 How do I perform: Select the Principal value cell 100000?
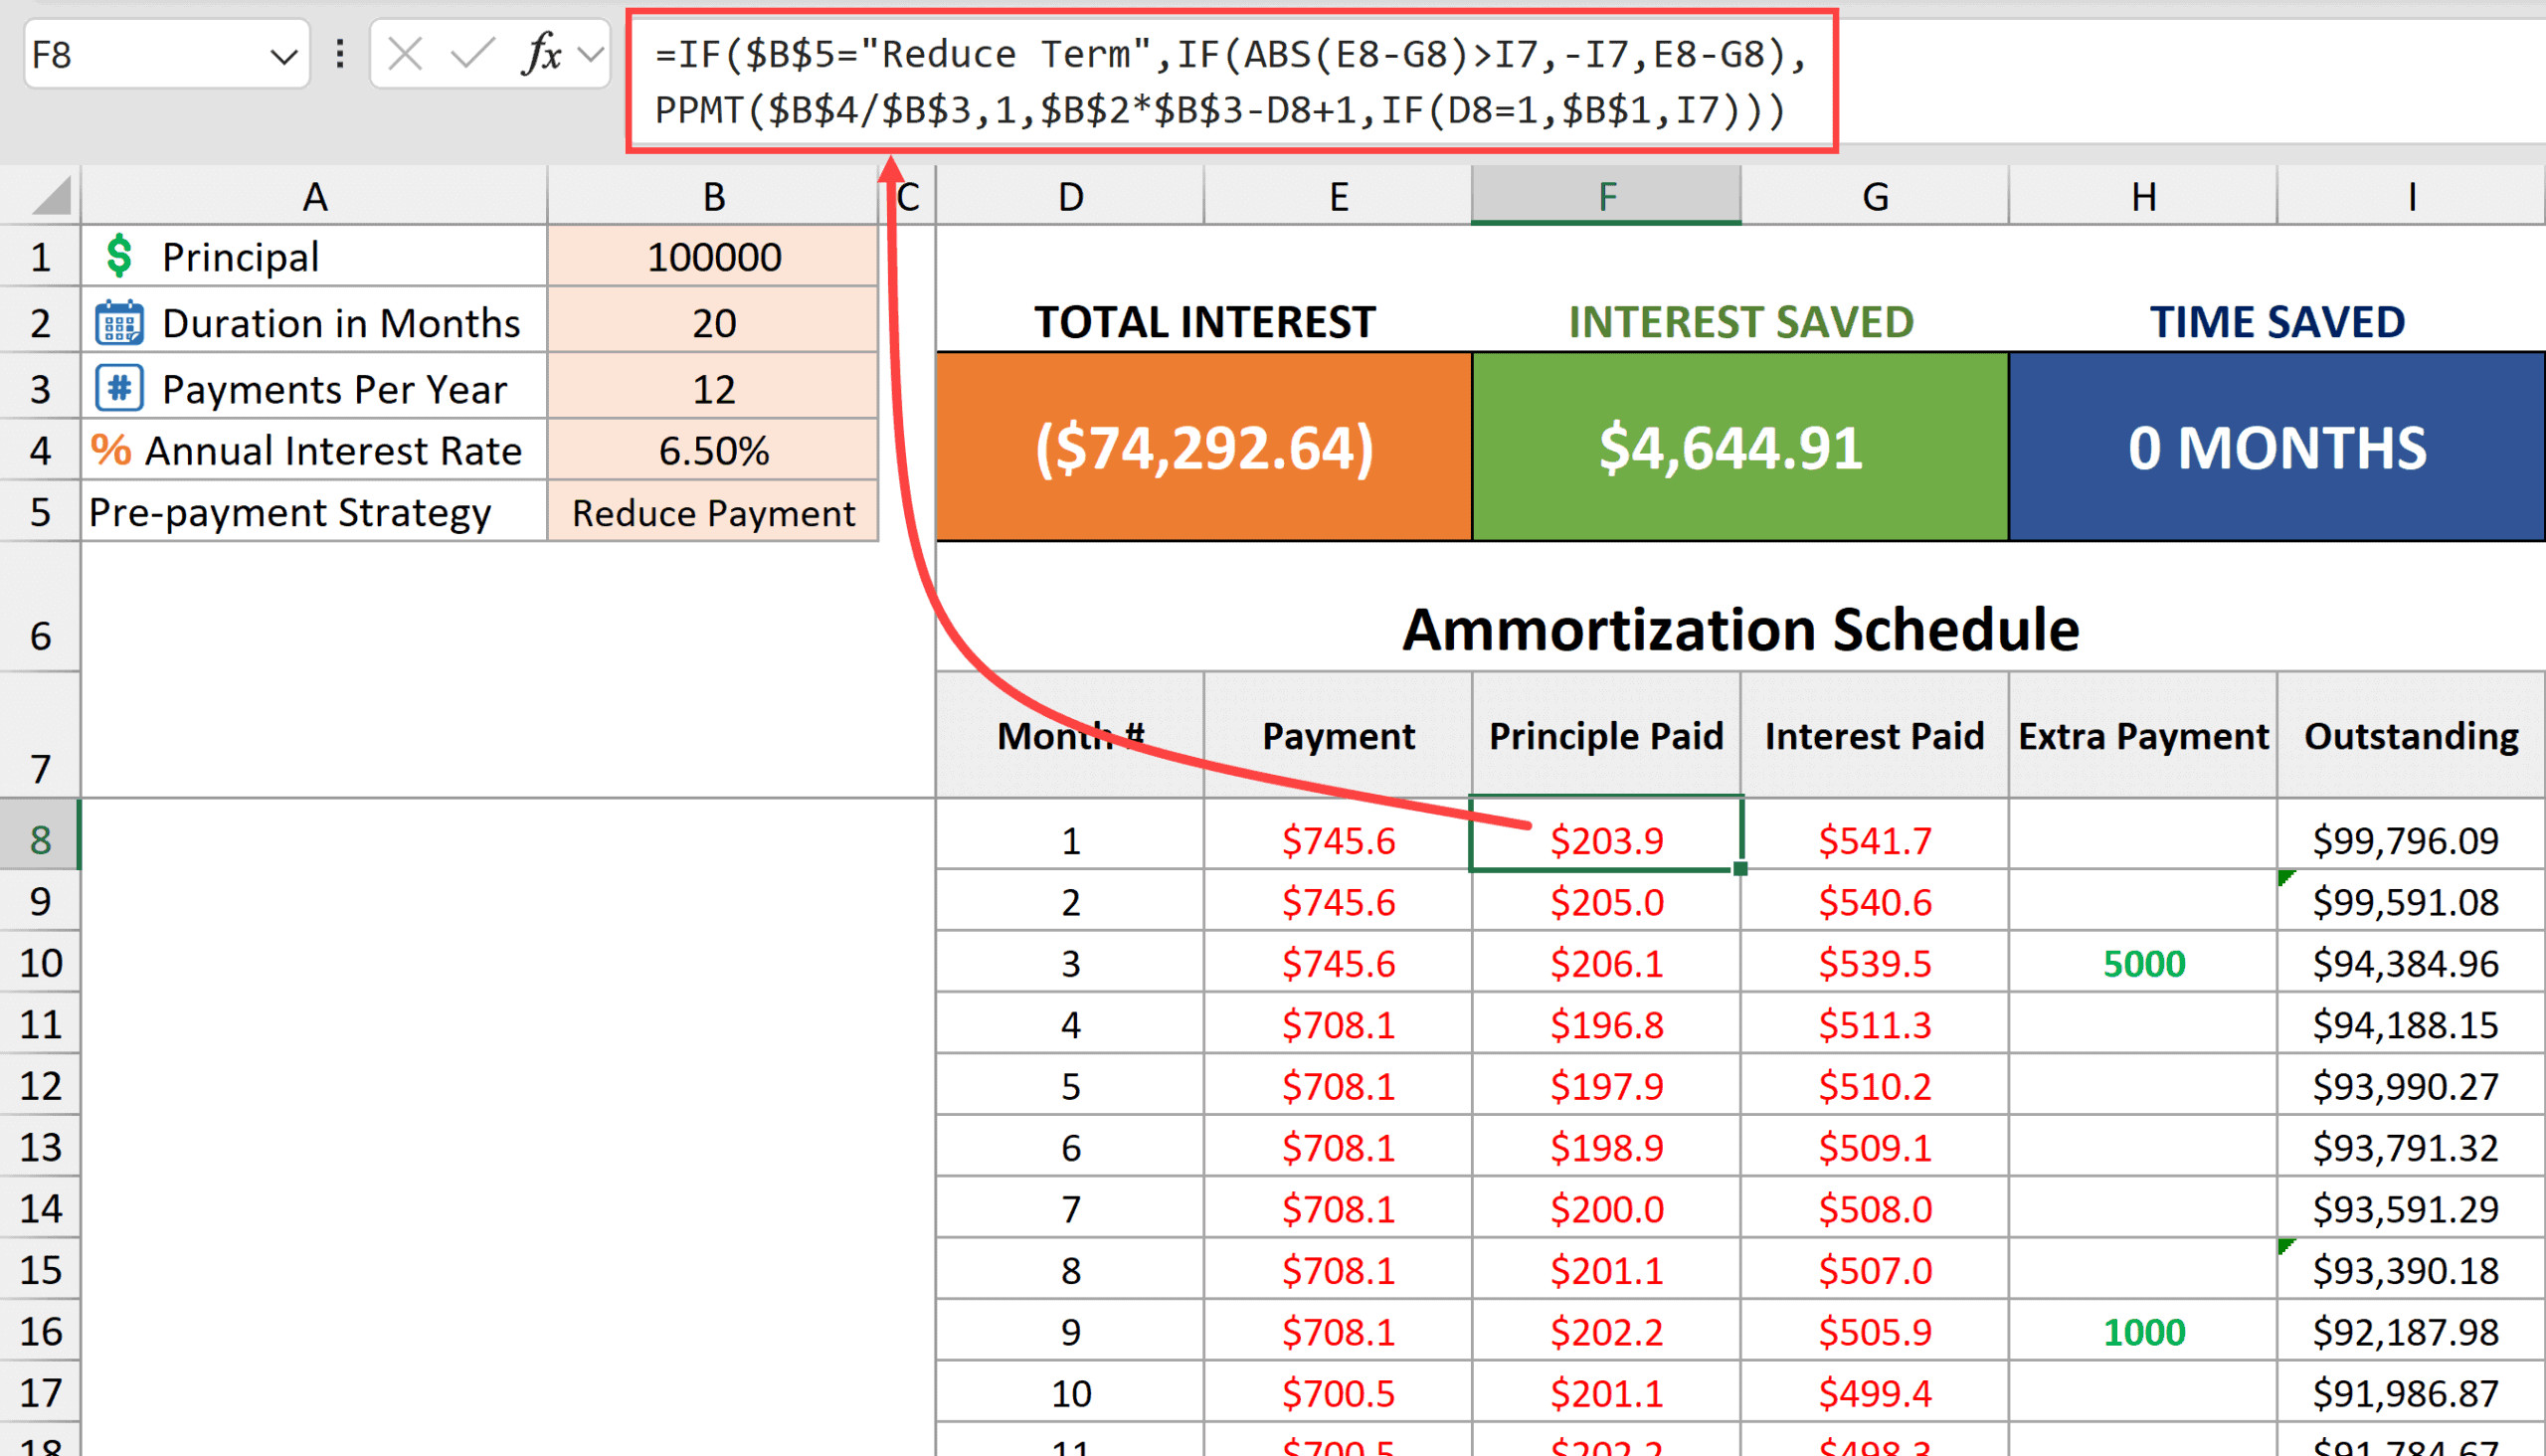[713, 257]
